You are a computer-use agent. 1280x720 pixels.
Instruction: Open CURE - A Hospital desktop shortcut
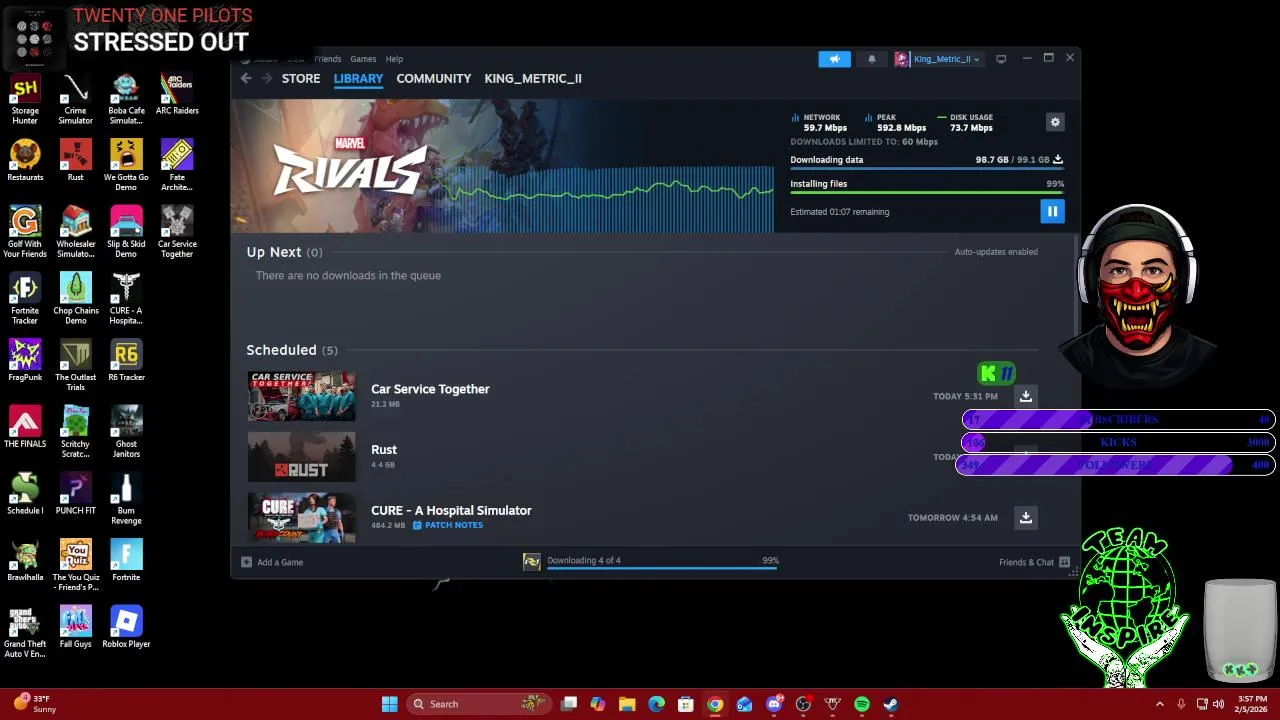[126, 299]
